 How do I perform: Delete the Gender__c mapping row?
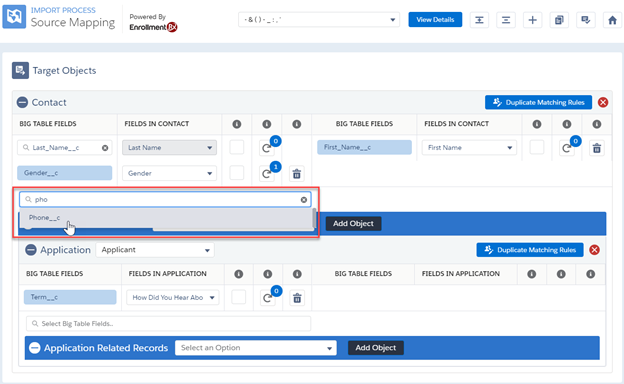click(296, 174)
